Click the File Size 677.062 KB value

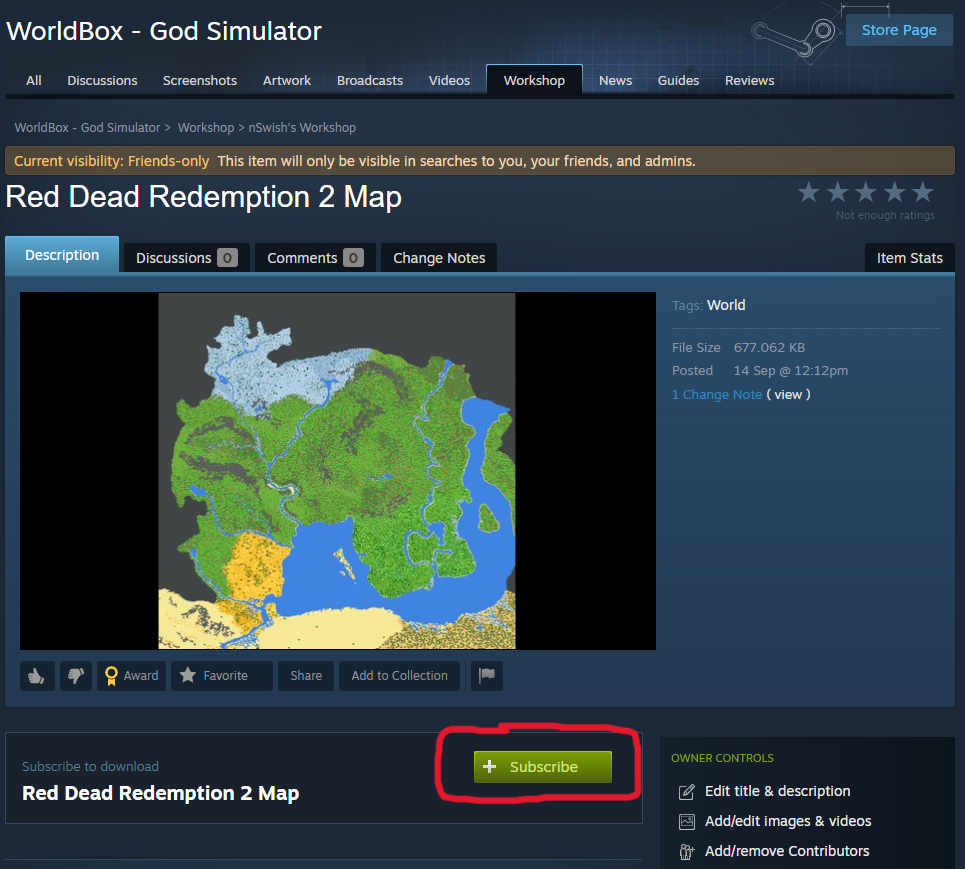(x=769, y=348)
